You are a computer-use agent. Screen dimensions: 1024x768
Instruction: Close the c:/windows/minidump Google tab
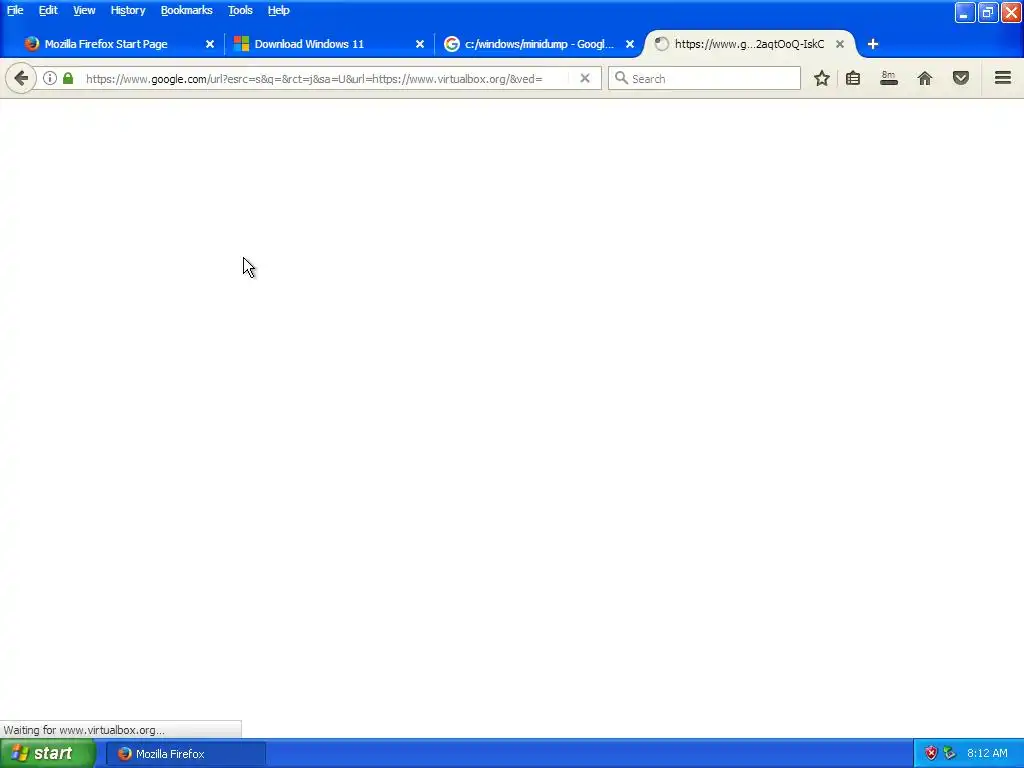click(x=630, y=44)
